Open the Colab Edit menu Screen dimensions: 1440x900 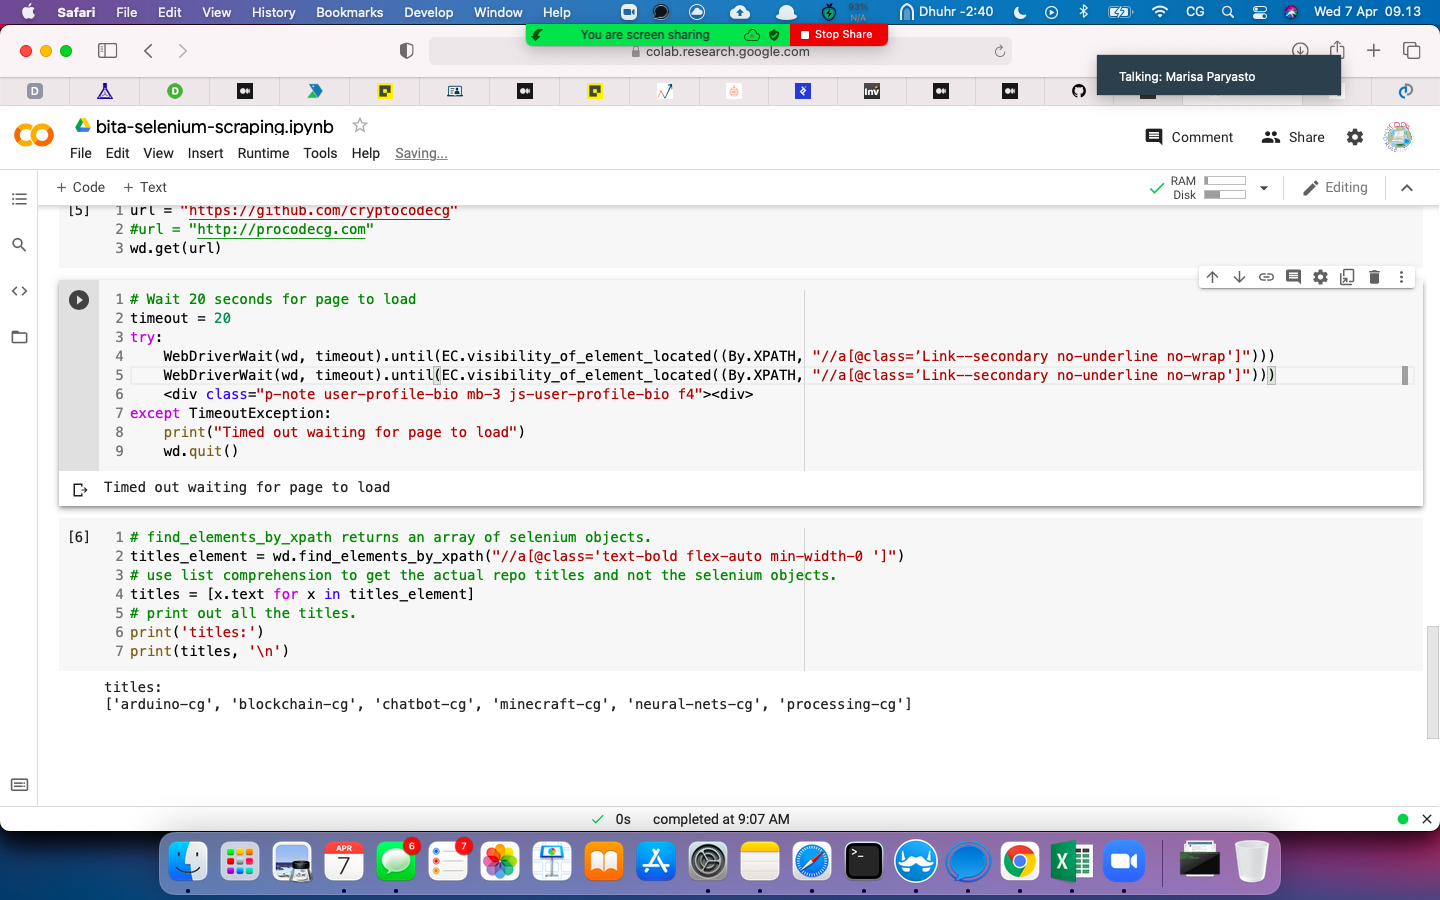(x=118, y=153)
